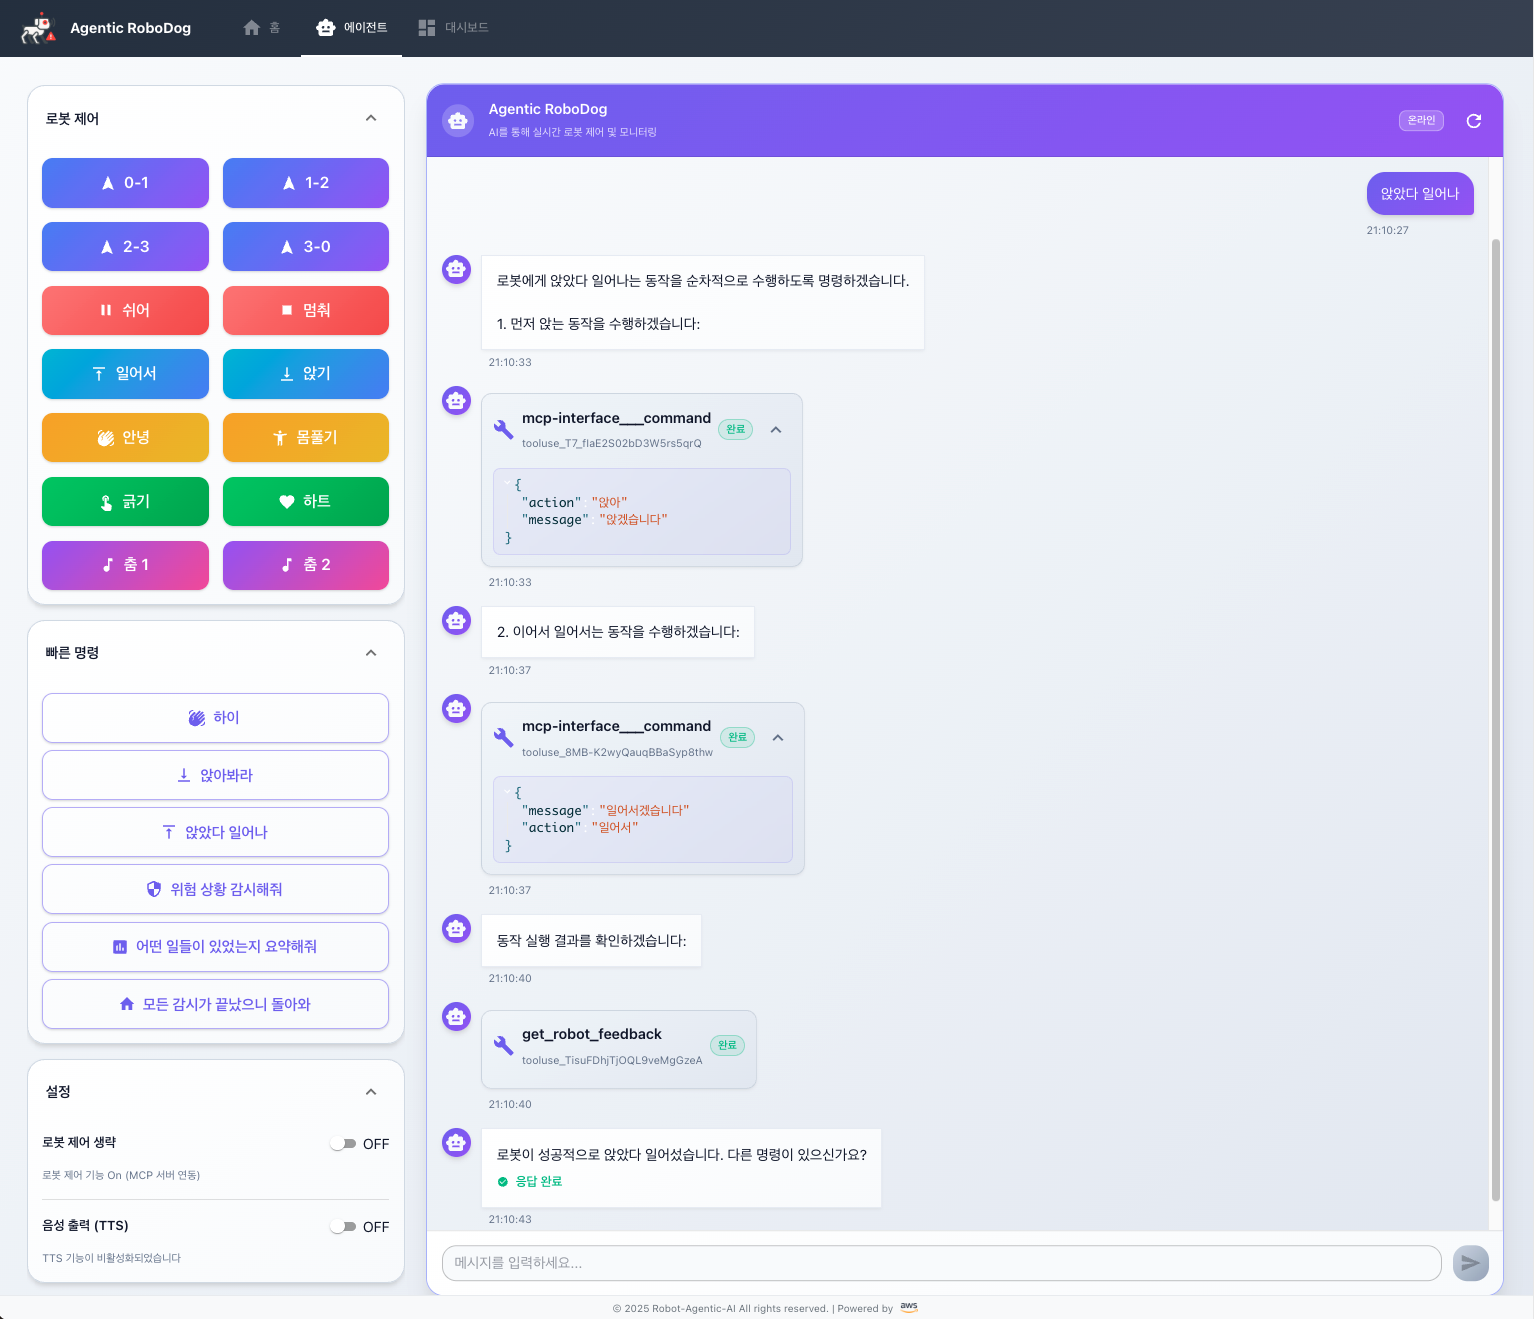Click the 응답 완료 status text
Viewport: 1534px width, 1319px height.
click(538, 1181)
